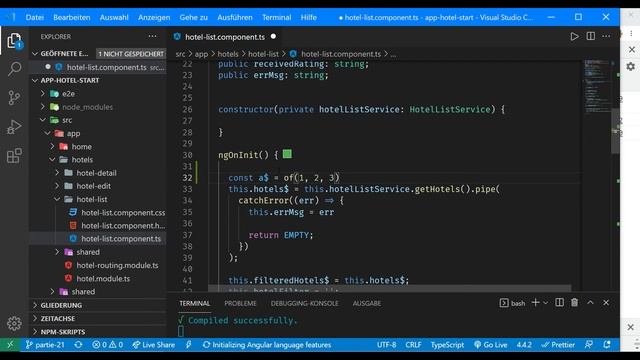Open the Datei menu
Screen dimensions: 640x360
(x=35, y=17)
